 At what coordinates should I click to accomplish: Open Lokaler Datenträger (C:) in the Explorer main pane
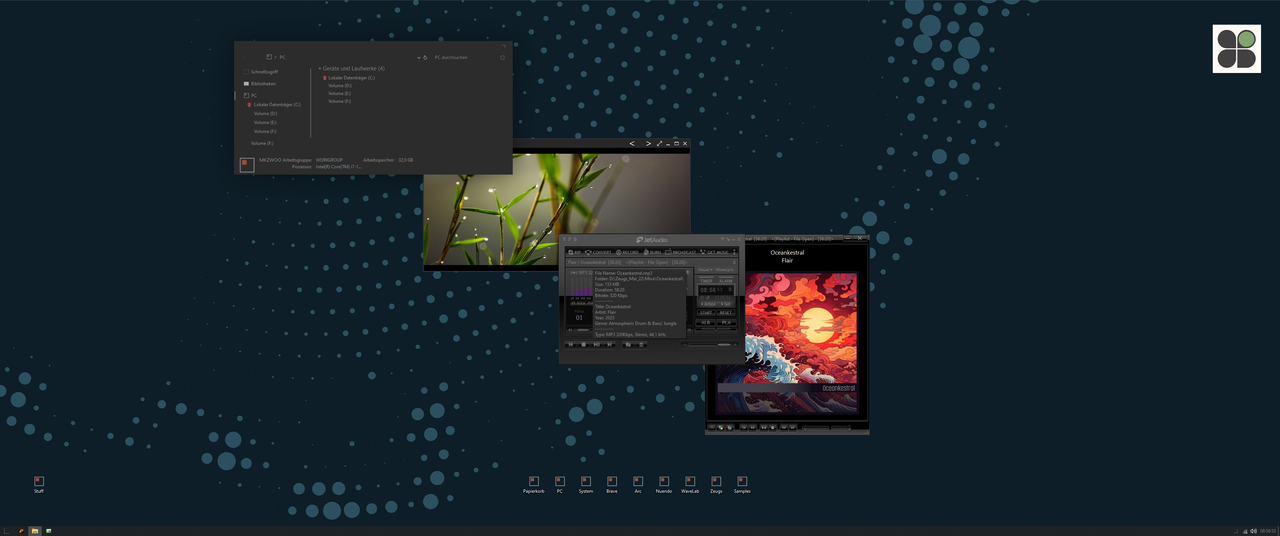click(x=349, y=77)
